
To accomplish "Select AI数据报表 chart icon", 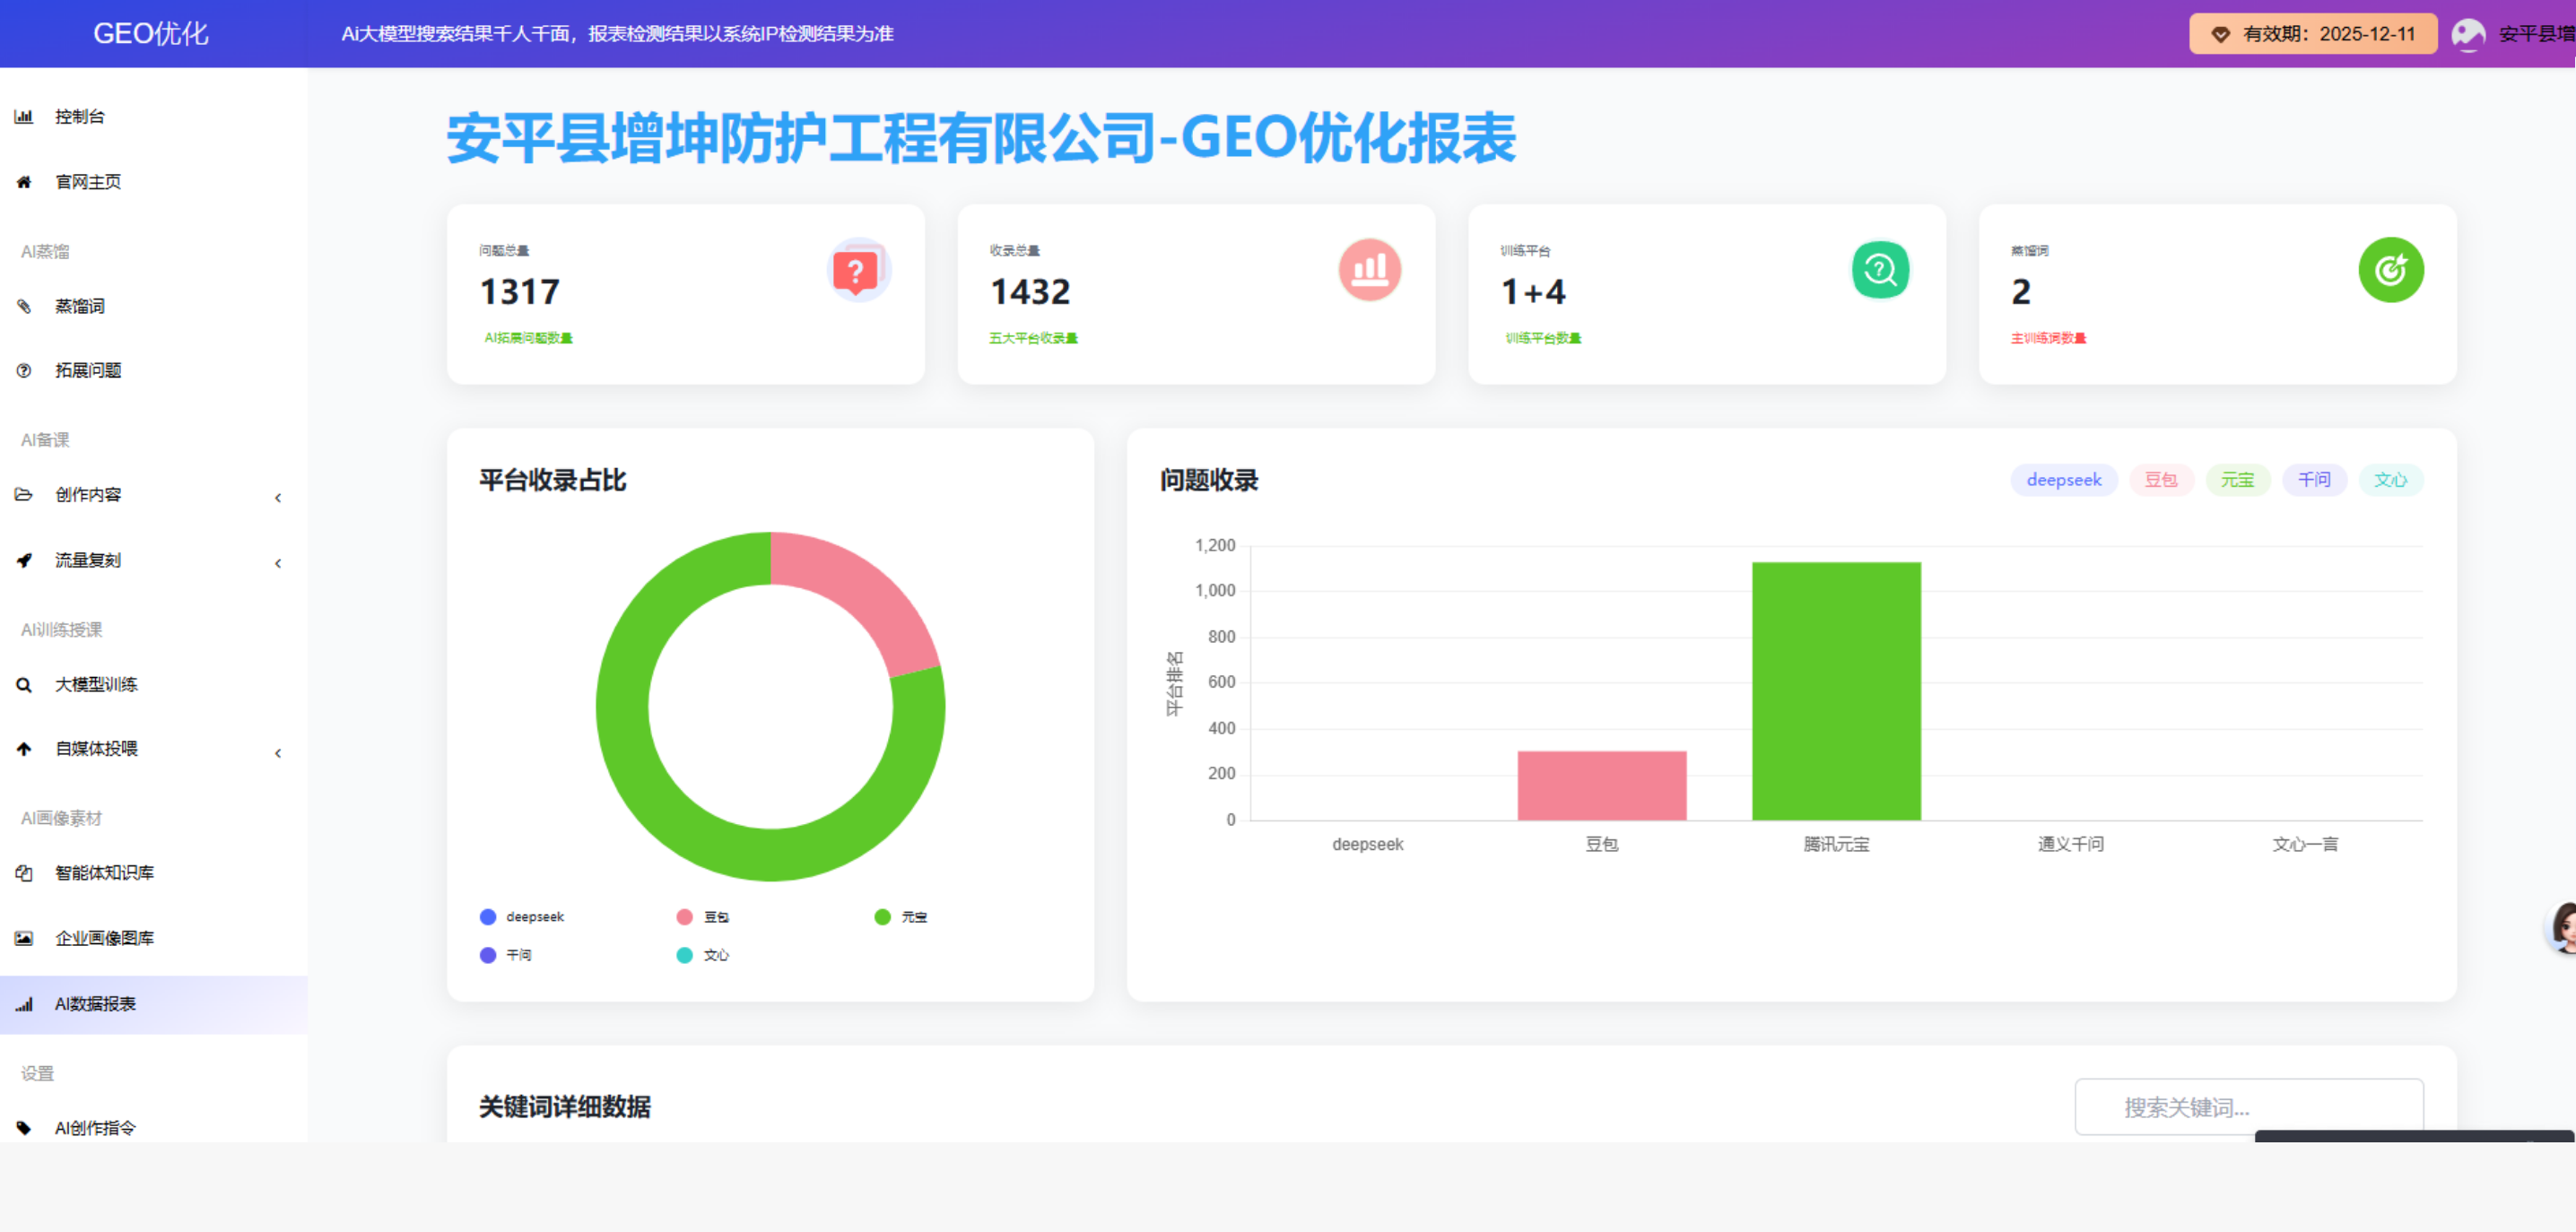I will pyautogui.click(x=24, y=1004).
